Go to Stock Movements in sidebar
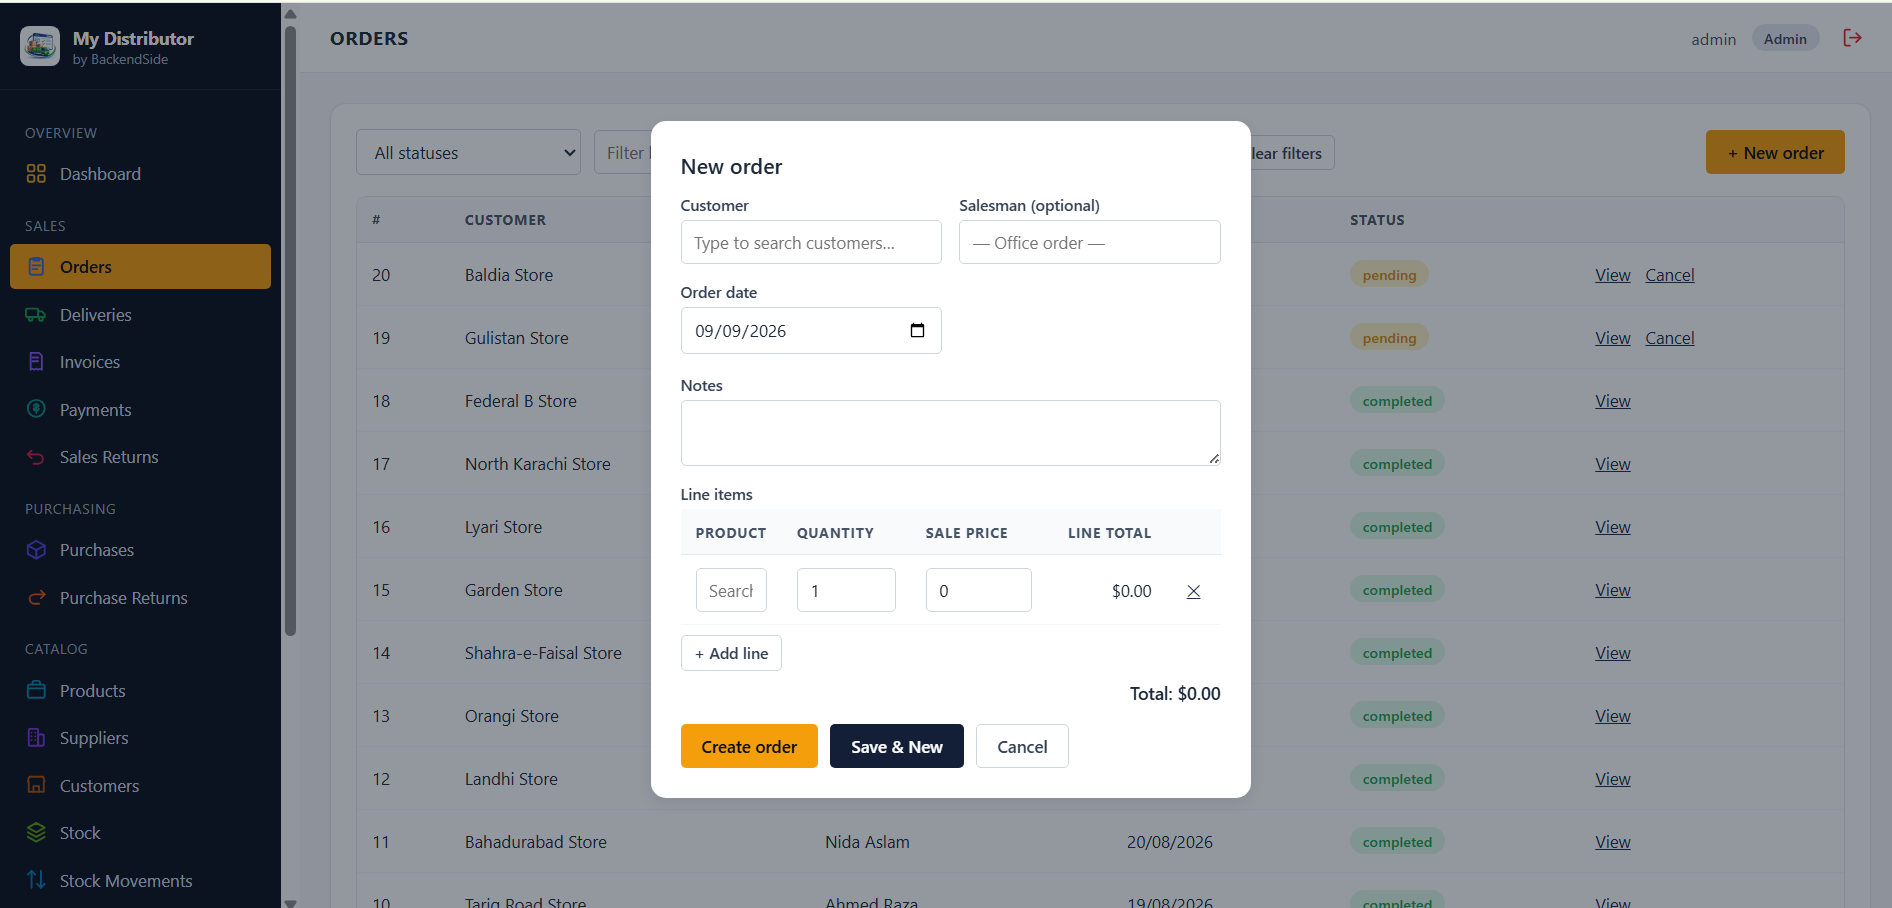 140,880
